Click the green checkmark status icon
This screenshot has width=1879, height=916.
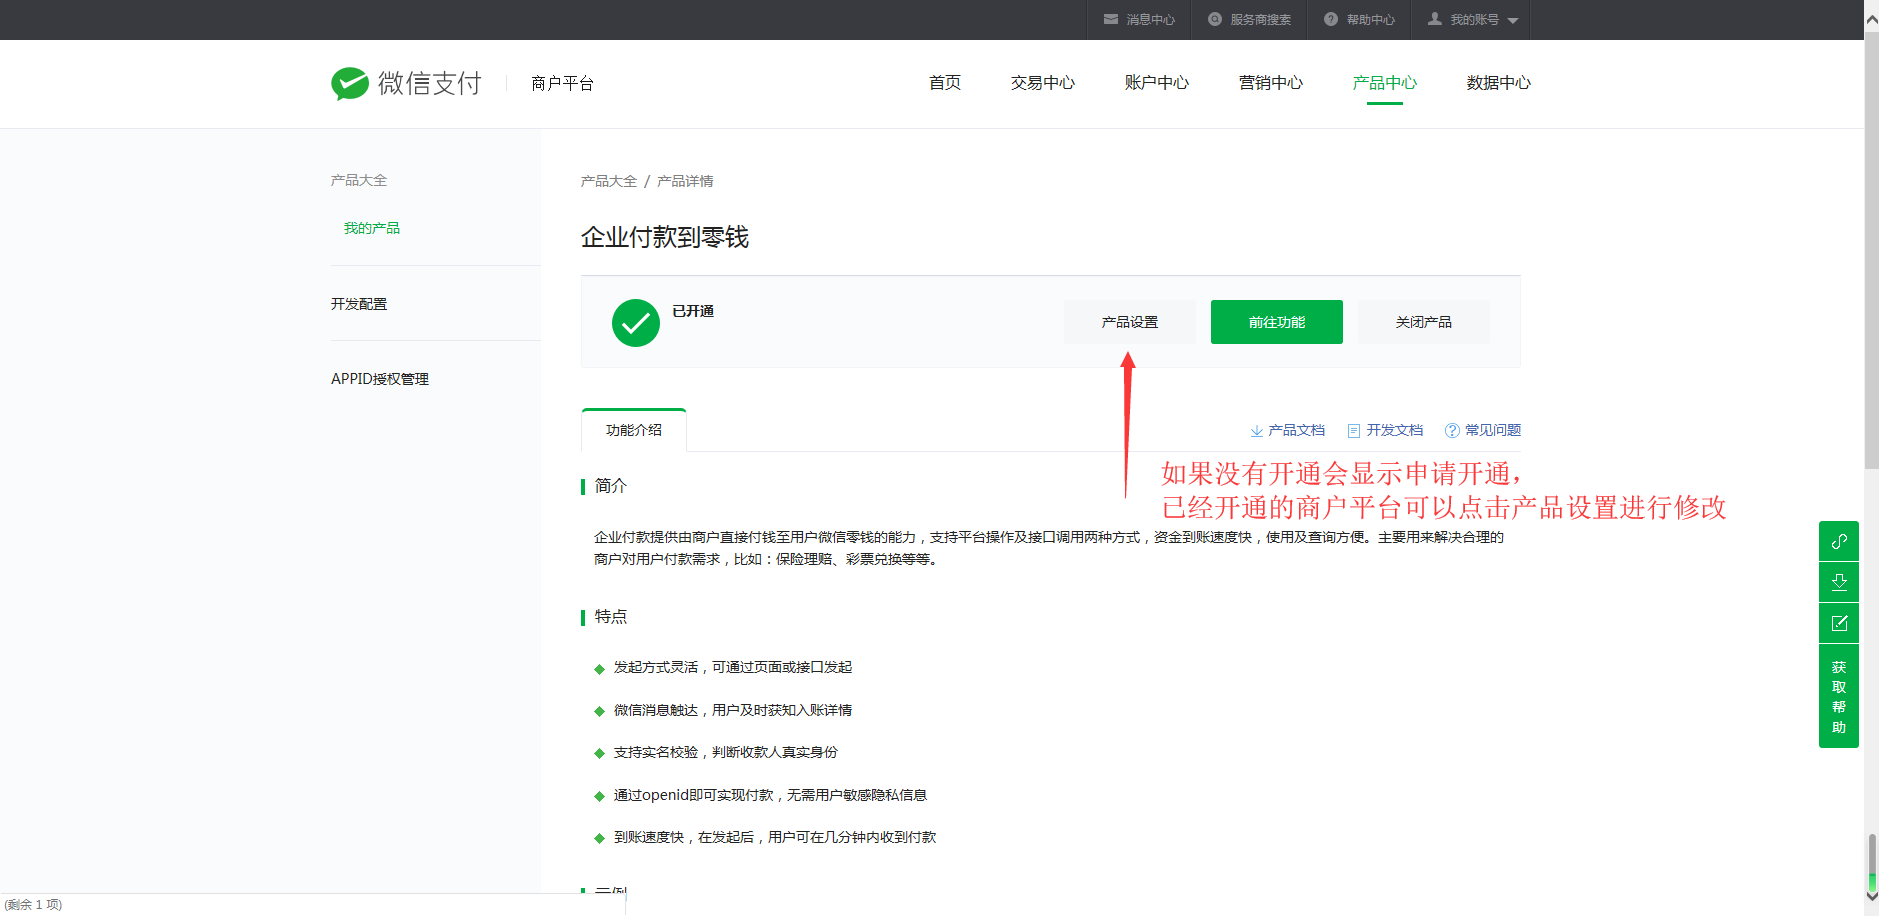click(635, 323)
